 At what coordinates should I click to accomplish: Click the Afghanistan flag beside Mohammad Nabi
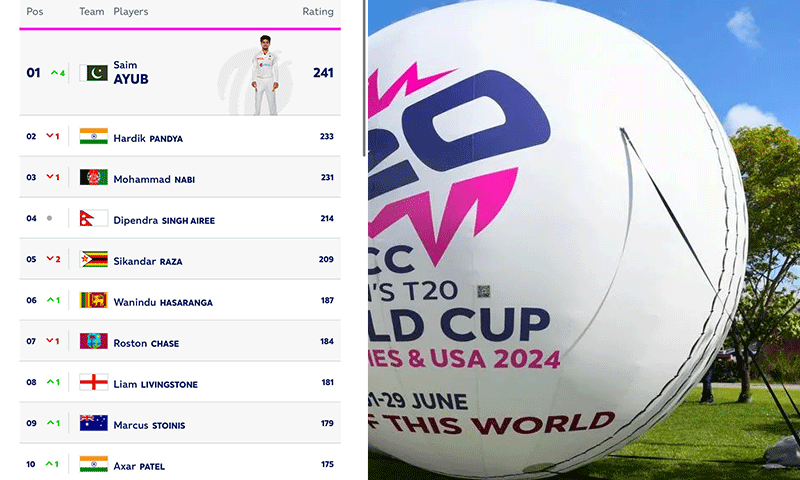pyautogui.click(x=93, y=177)
